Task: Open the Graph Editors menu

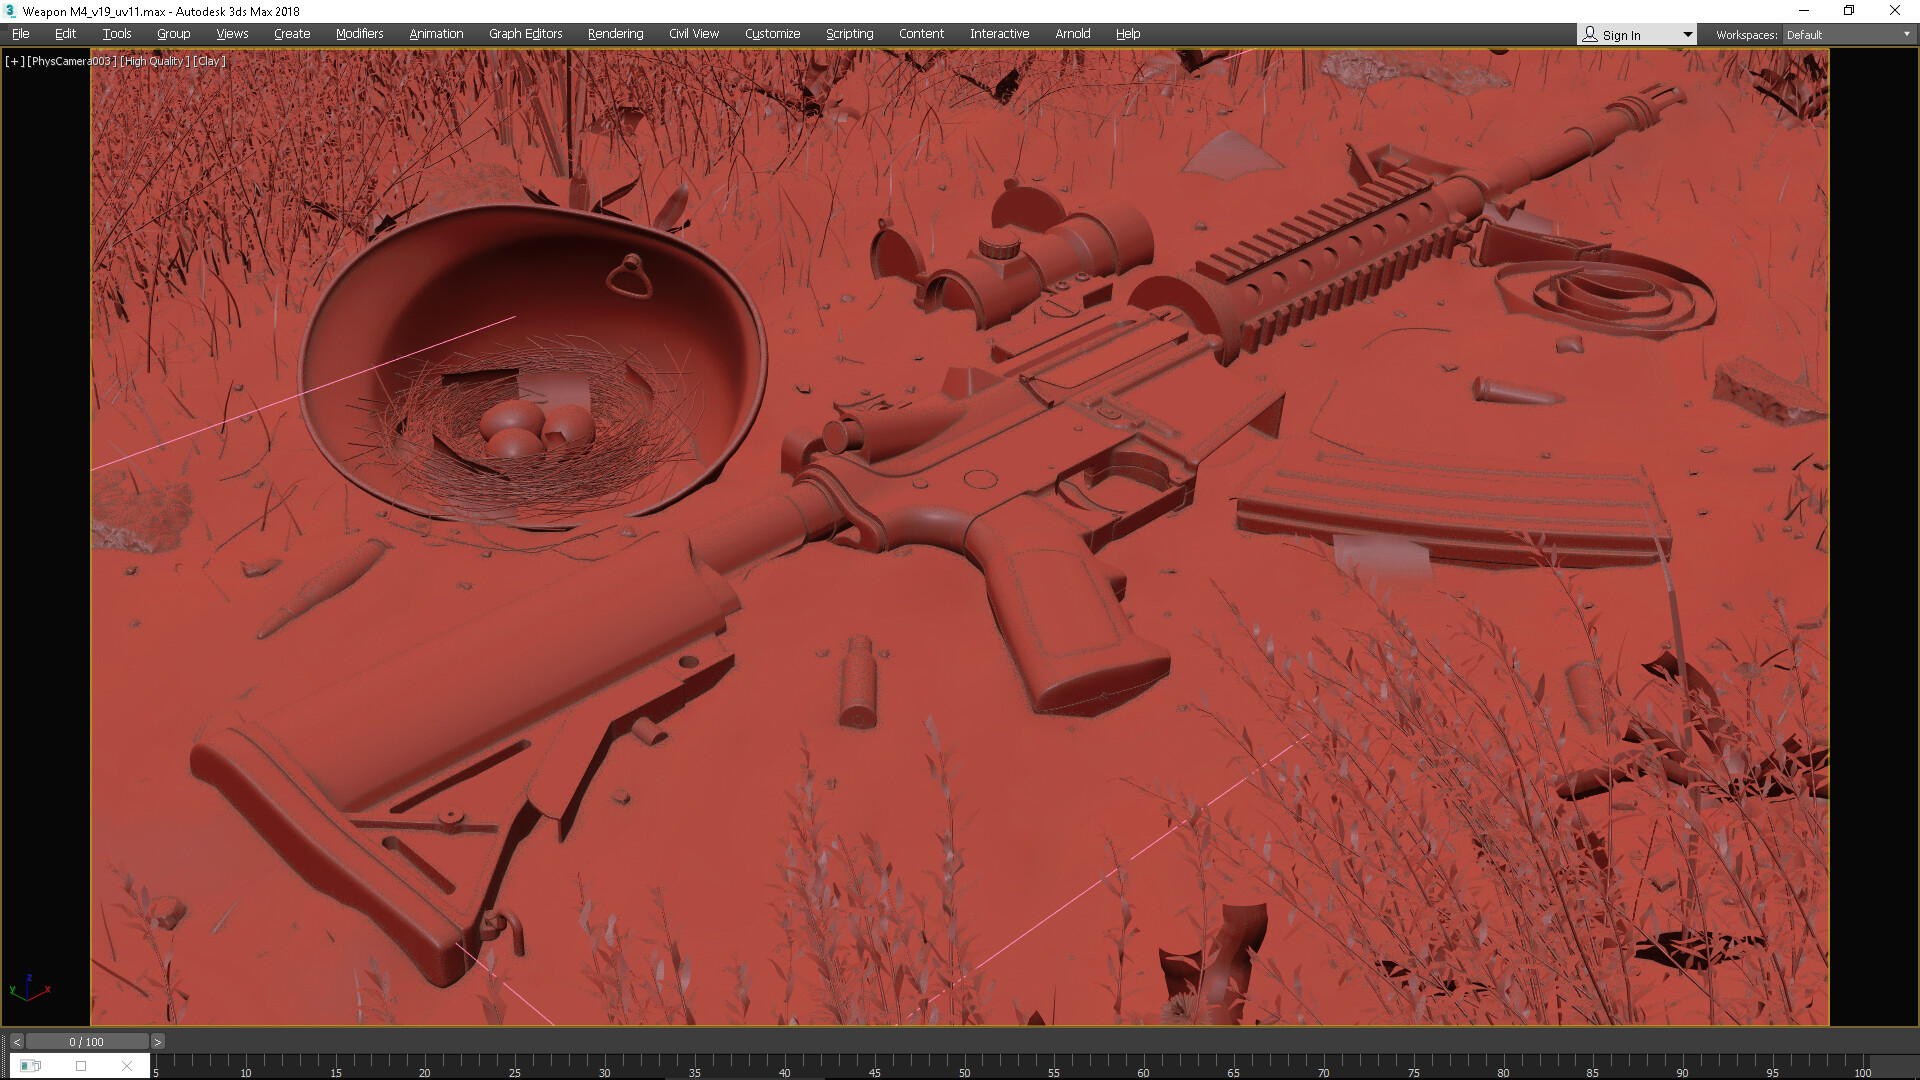Action: click(525, 34)
